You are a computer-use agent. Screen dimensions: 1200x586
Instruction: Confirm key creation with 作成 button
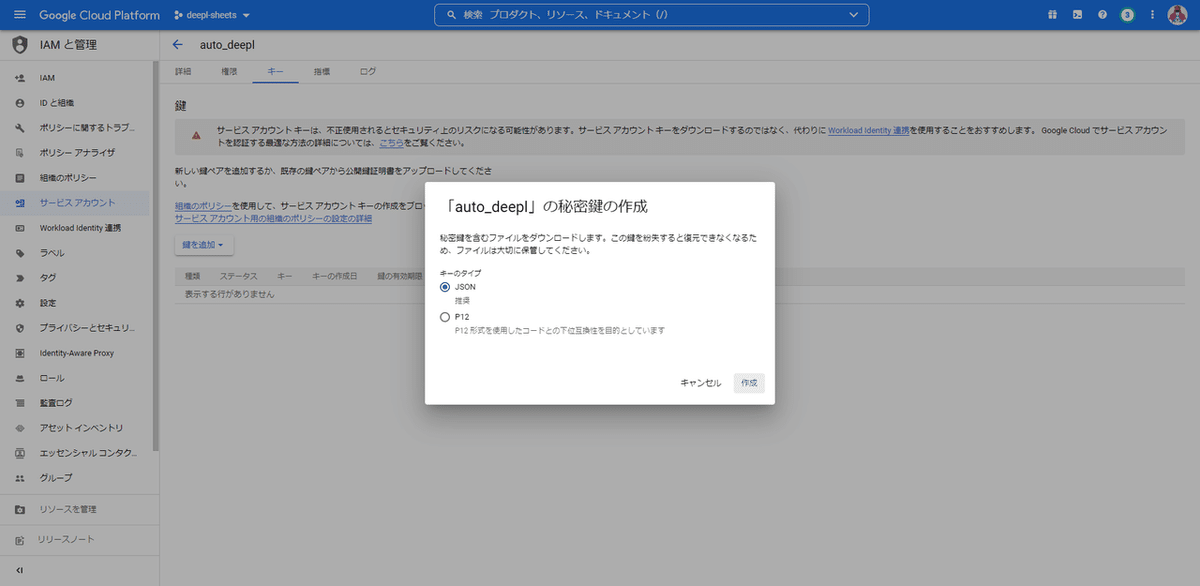pos(749,383)
